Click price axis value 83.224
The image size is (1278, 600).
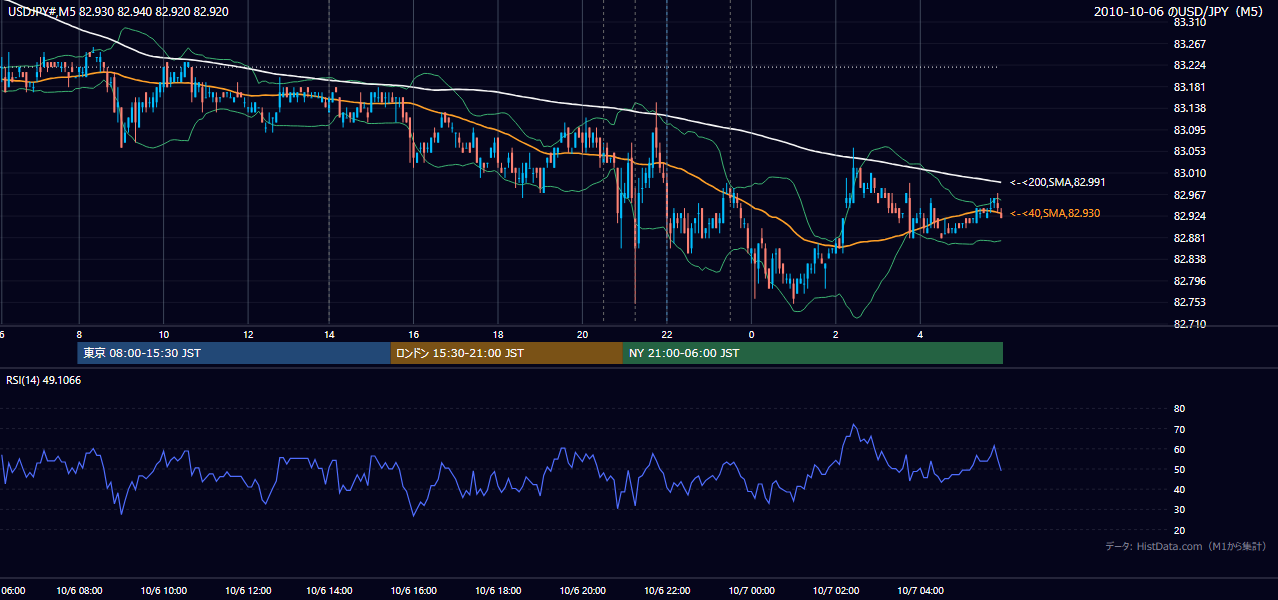(x=1188, y=65)
